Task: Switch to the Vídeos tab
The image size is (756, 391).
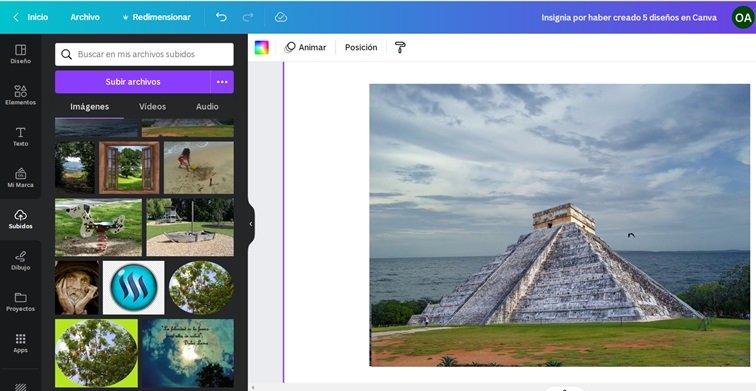Action: 152,107
